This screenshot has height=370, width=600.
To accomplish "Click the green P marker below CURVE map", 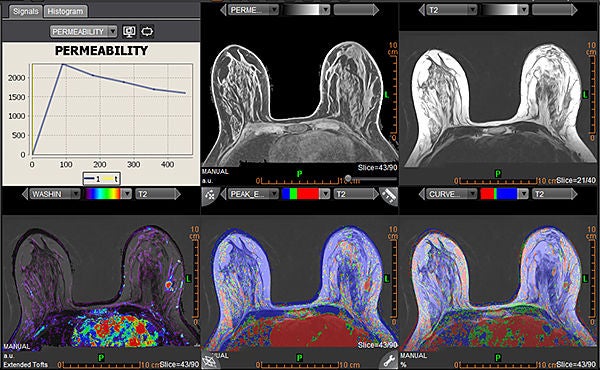I will click(498, 358).
